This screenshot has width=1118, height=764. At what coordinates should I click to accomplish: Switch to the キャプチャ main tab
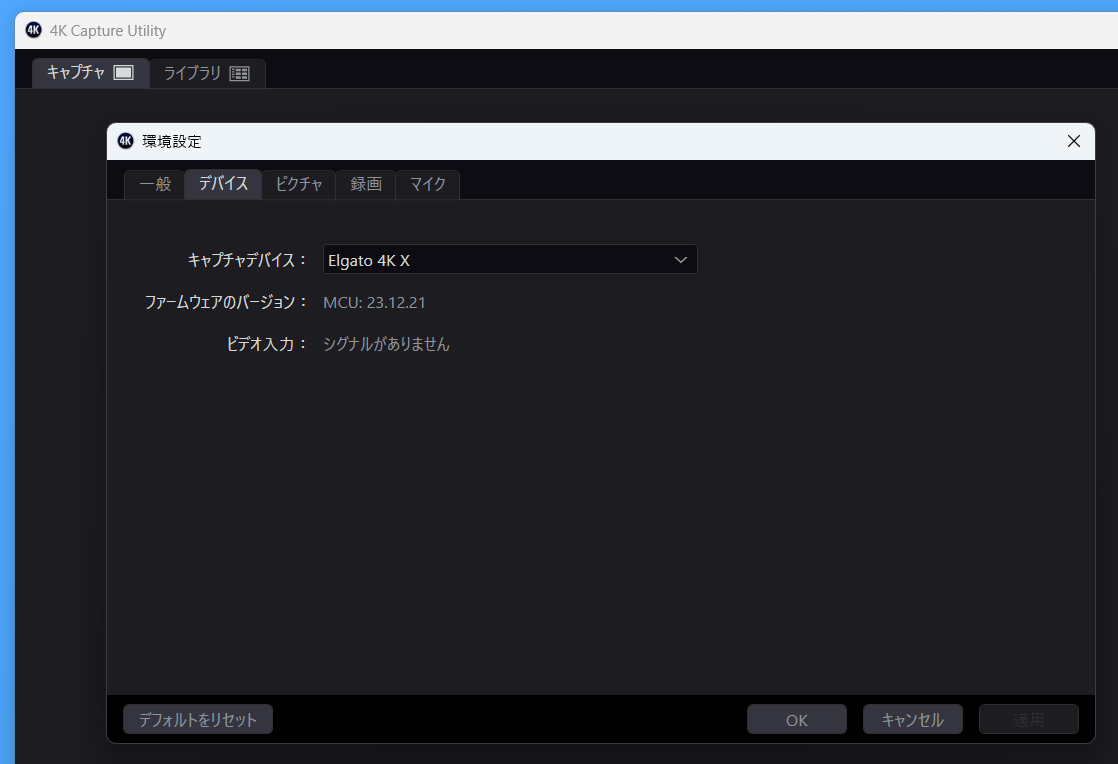(x=91, y=73)
